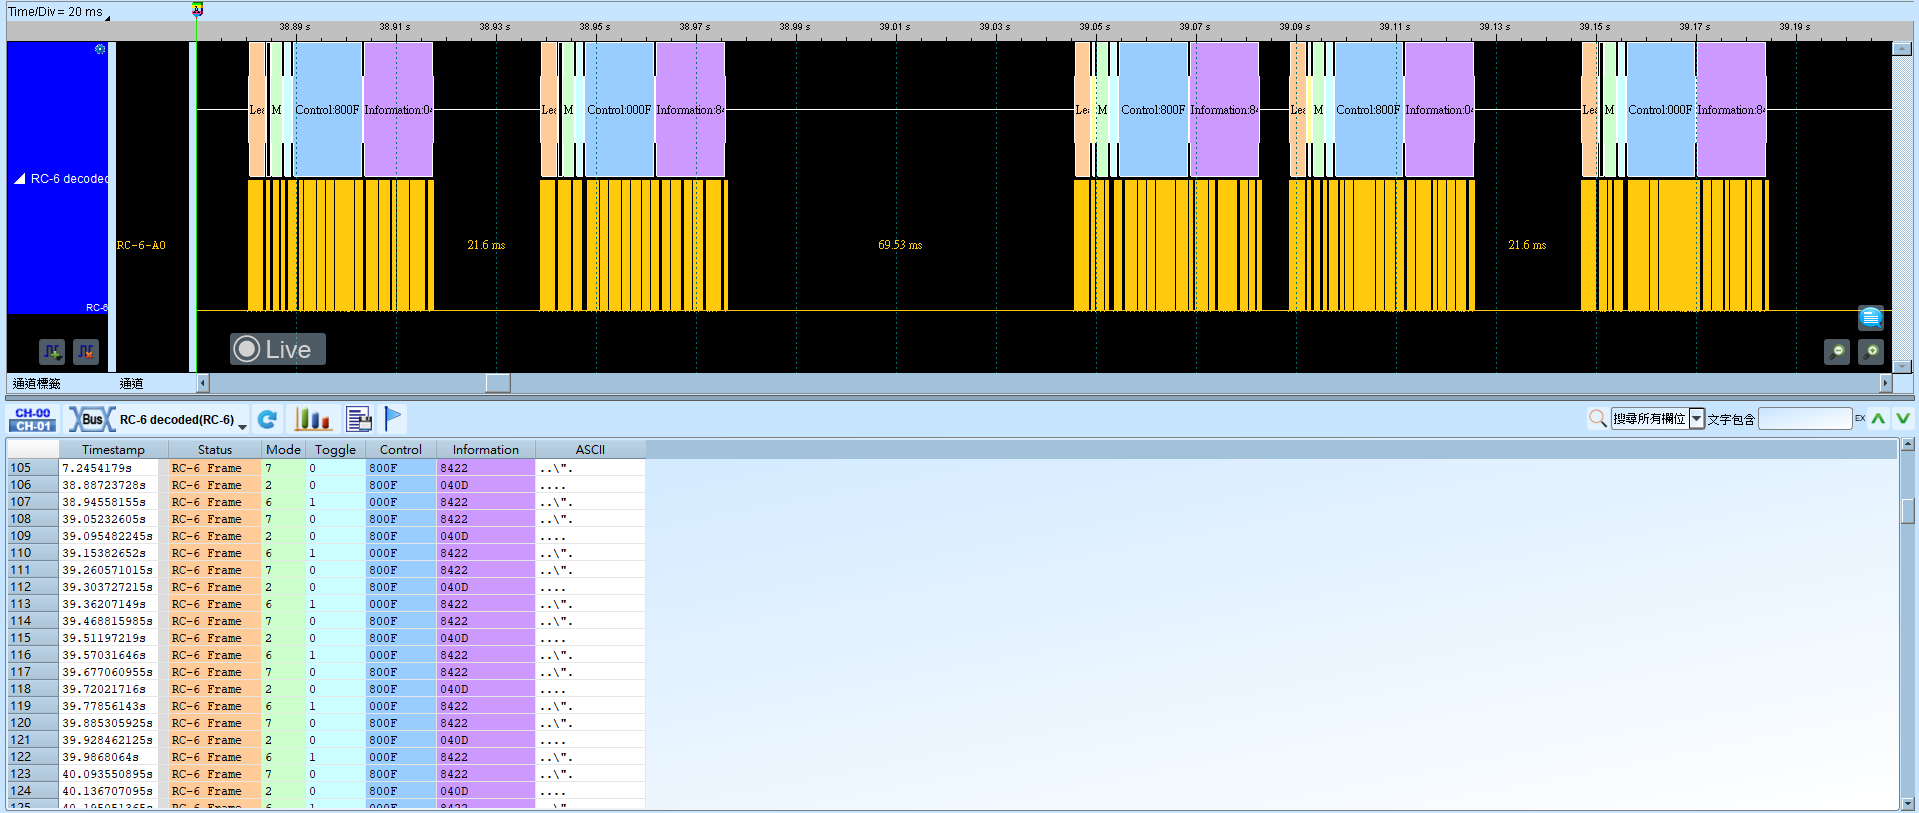Click the green down arrow next result
The height and width of the screenshot is (813, 1919).
pos(1902,418)
